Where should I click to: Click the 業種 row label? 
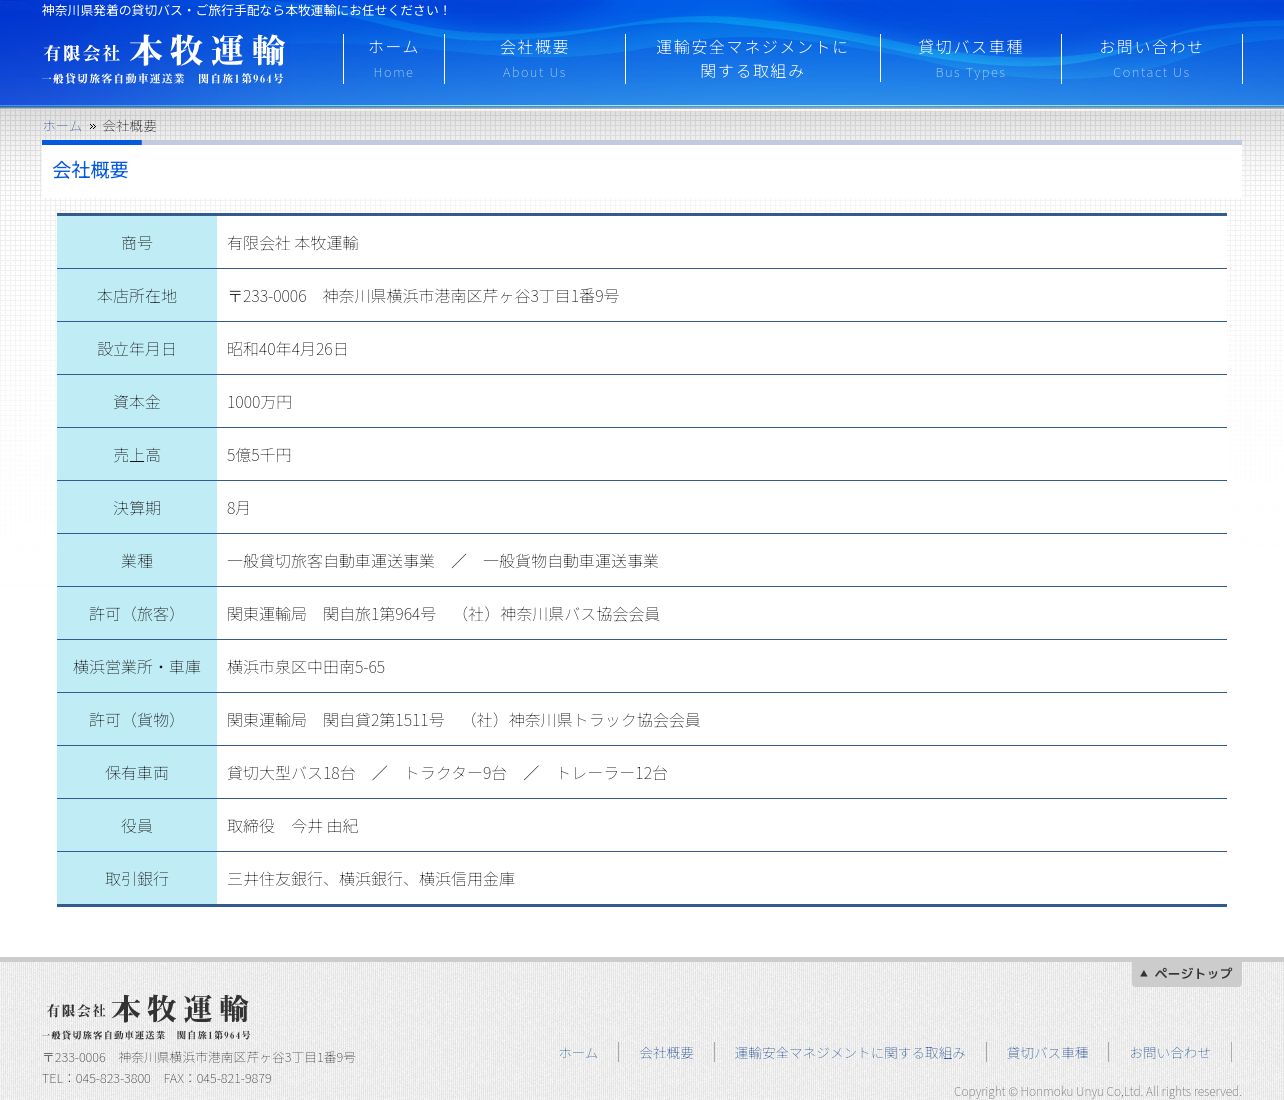[x=137, y=561]
